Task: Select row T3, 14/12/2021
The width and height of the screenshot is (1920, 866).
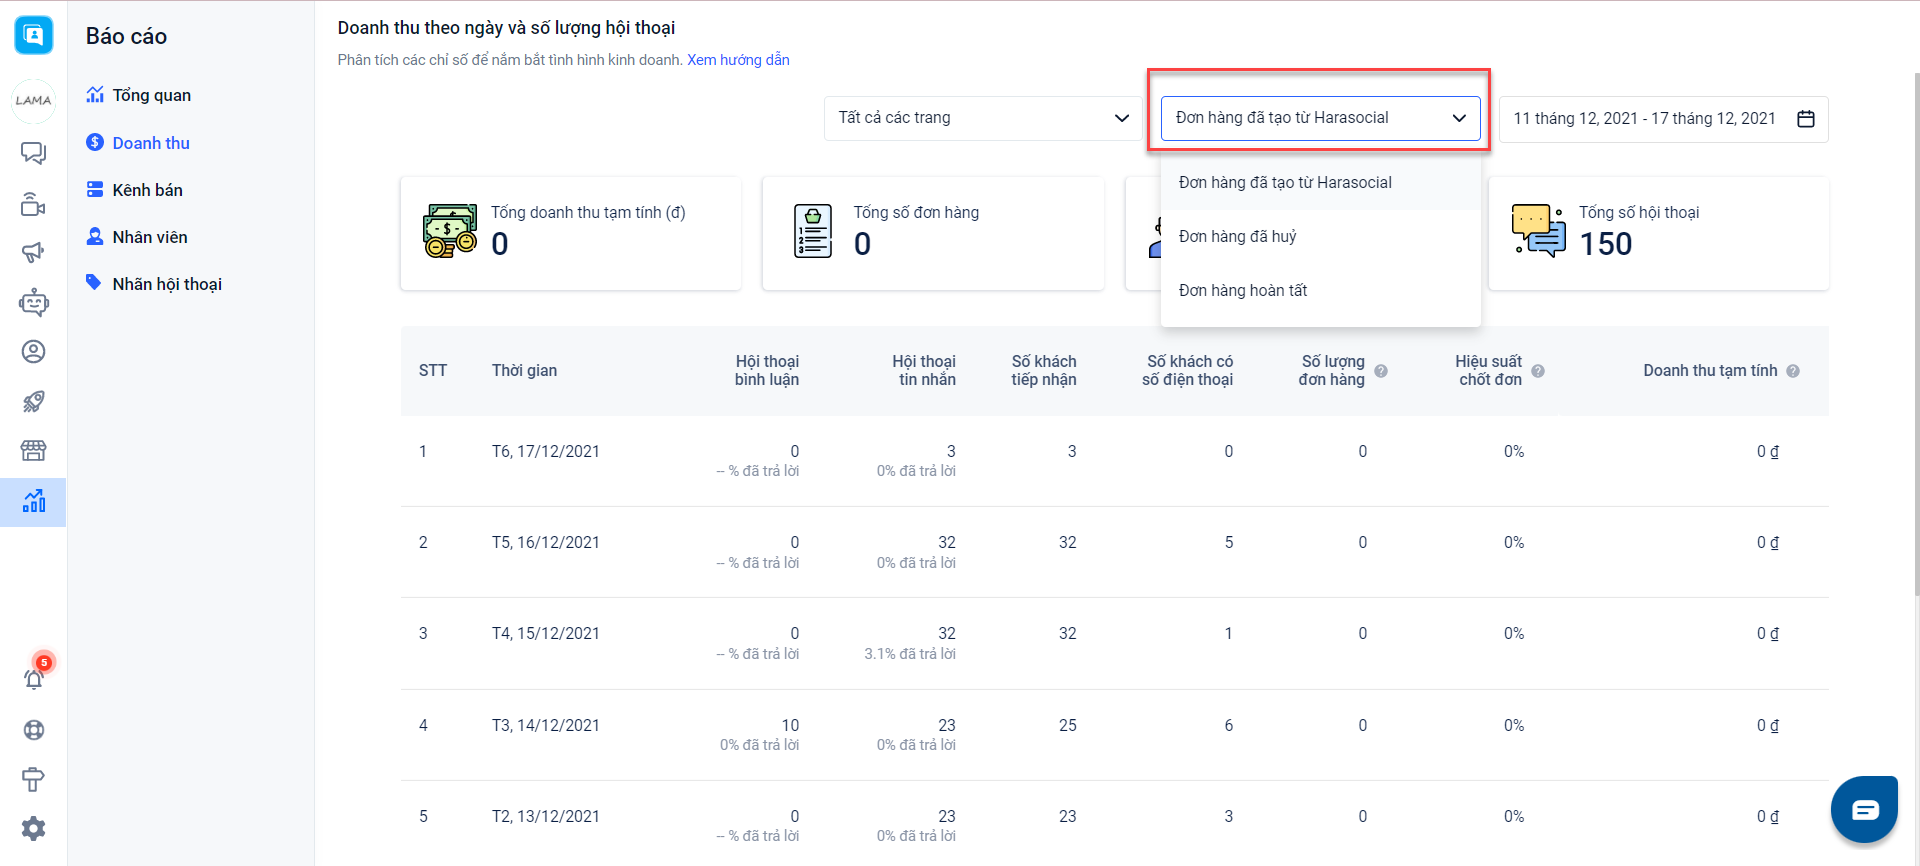Action: coord(1115,735)
